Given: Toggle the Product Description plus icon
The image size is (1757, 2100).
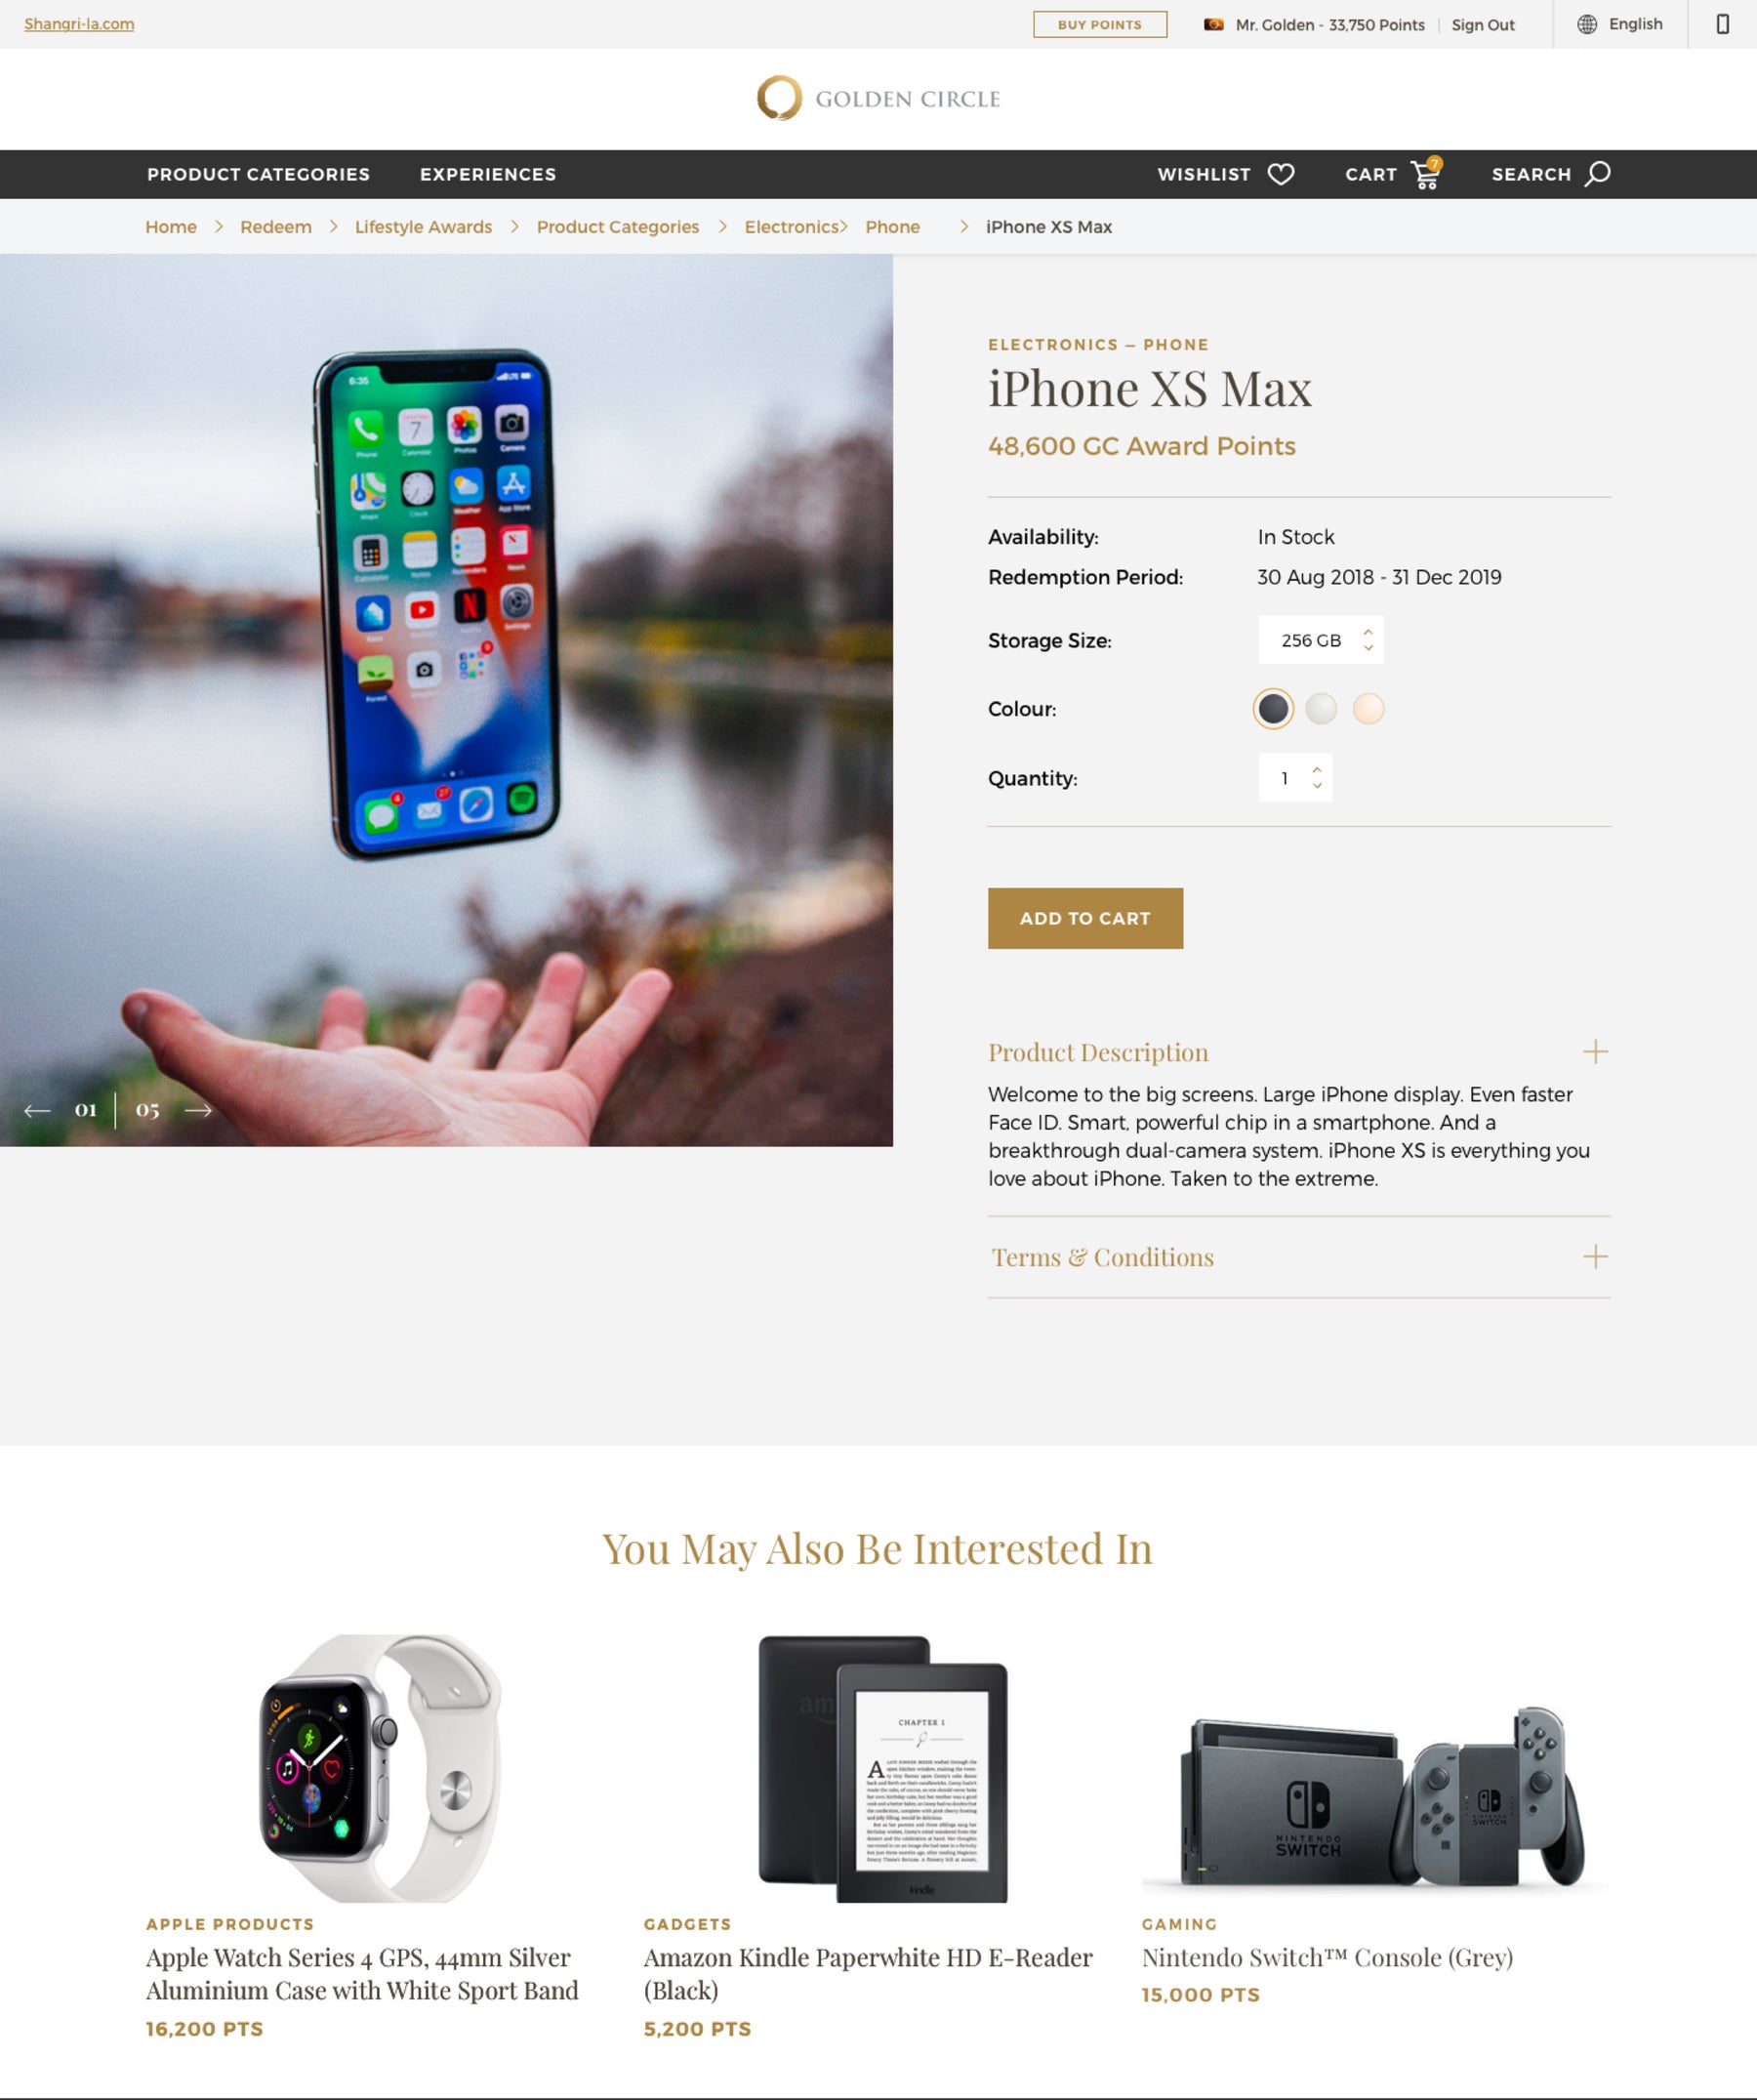Looking at the screenshot, I should pyautogui.click(x=1595, y=1052).
